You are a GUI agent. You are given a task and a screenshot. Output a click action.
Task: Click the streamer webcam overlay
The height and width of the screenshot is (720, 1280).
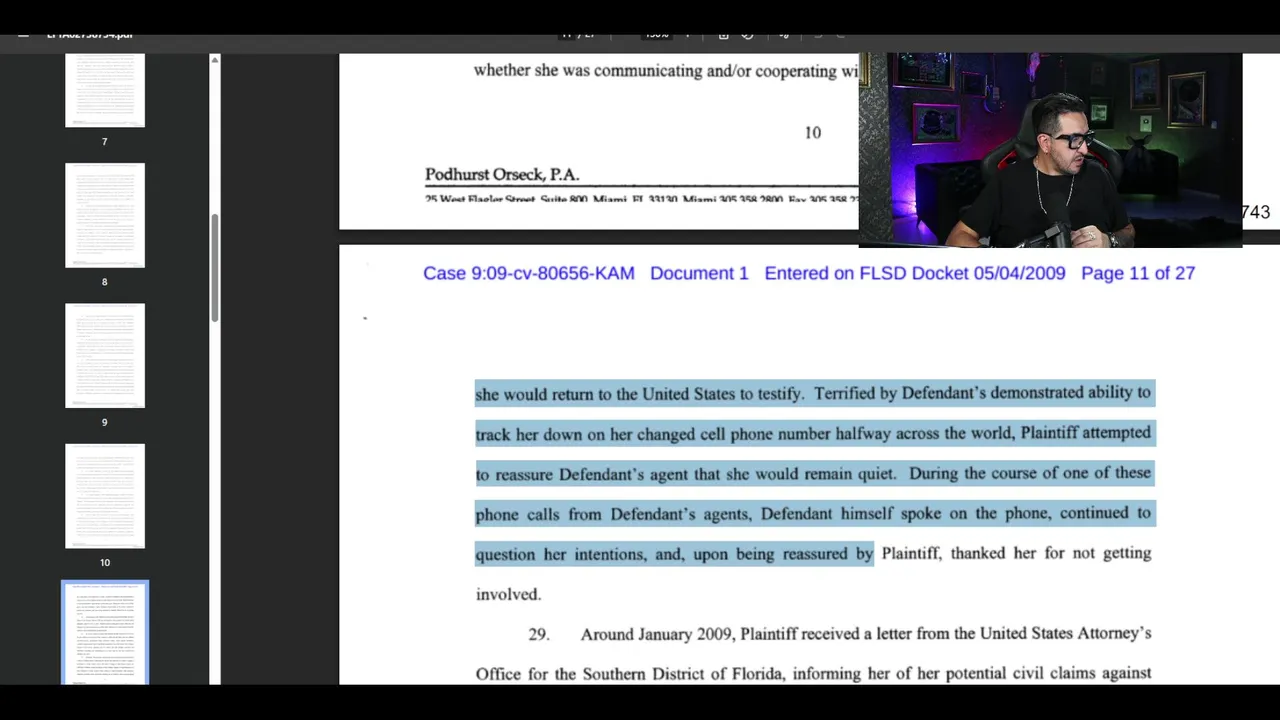coord(1050,150)
